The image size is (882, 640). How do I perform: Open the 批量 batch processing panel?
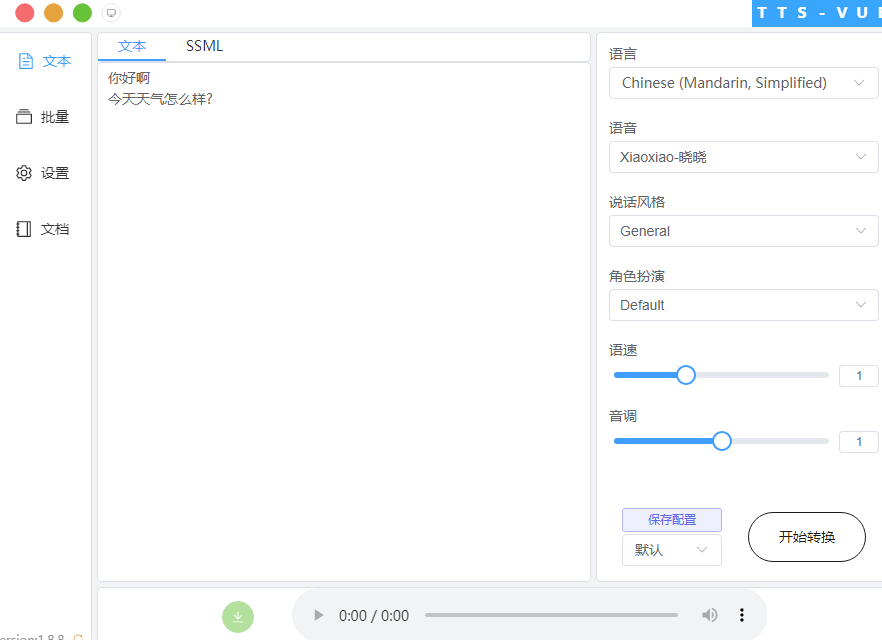pyautogui.click(x=44, y=116)
